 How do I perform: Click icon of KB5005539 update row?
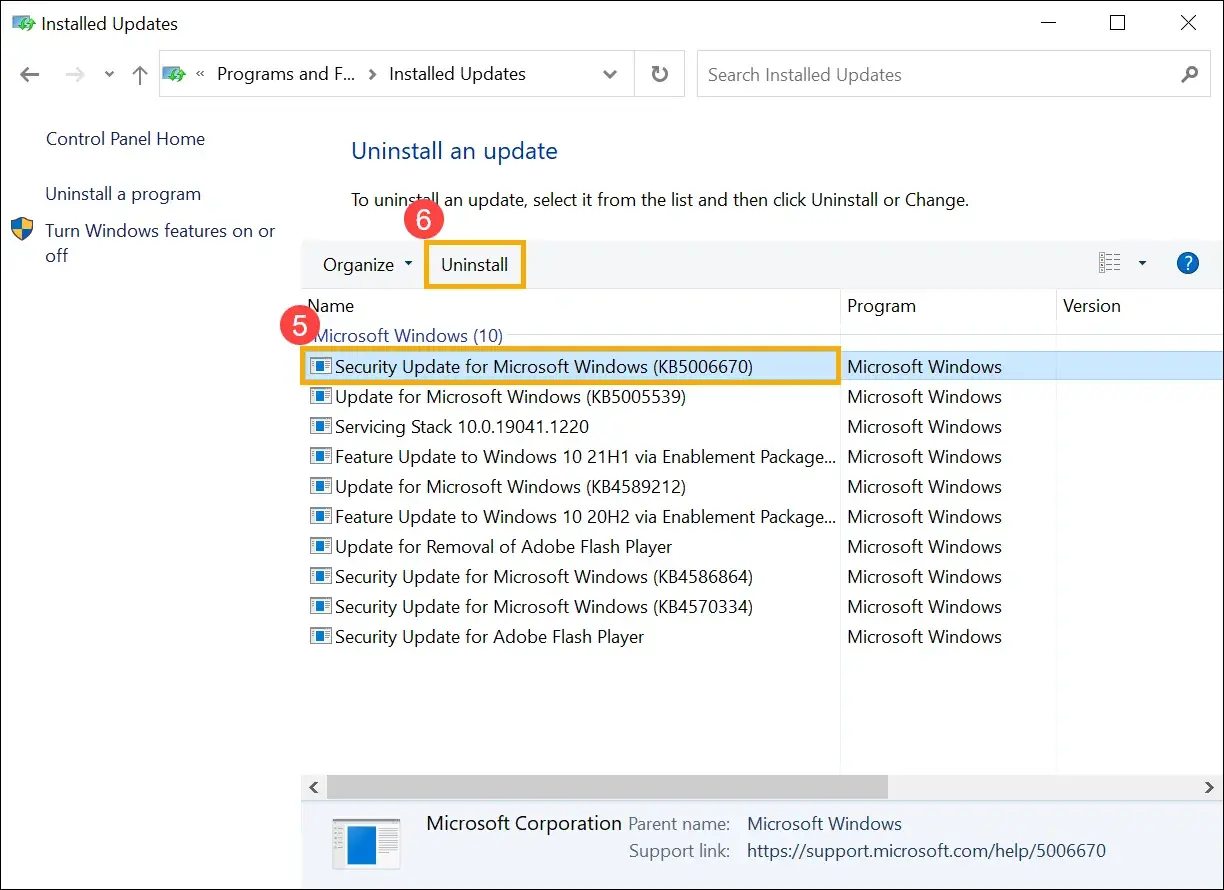tap(320, 396)
